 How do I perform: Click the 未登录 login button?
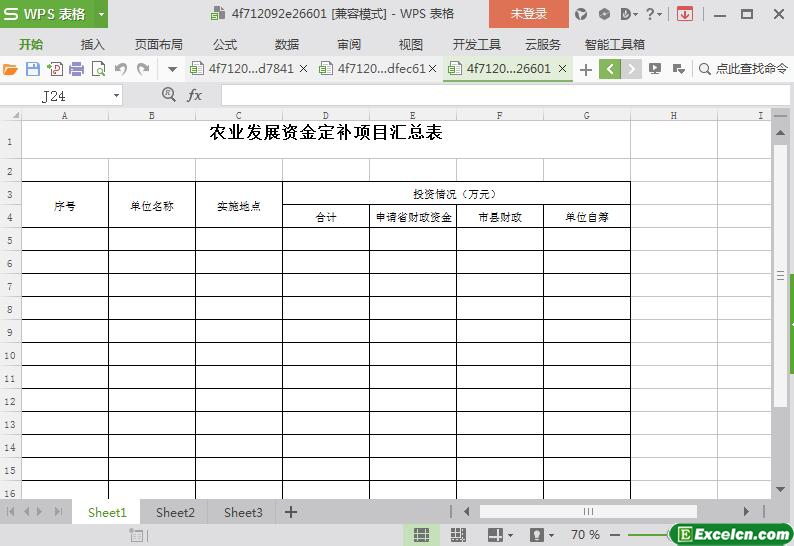pos(529,14)
